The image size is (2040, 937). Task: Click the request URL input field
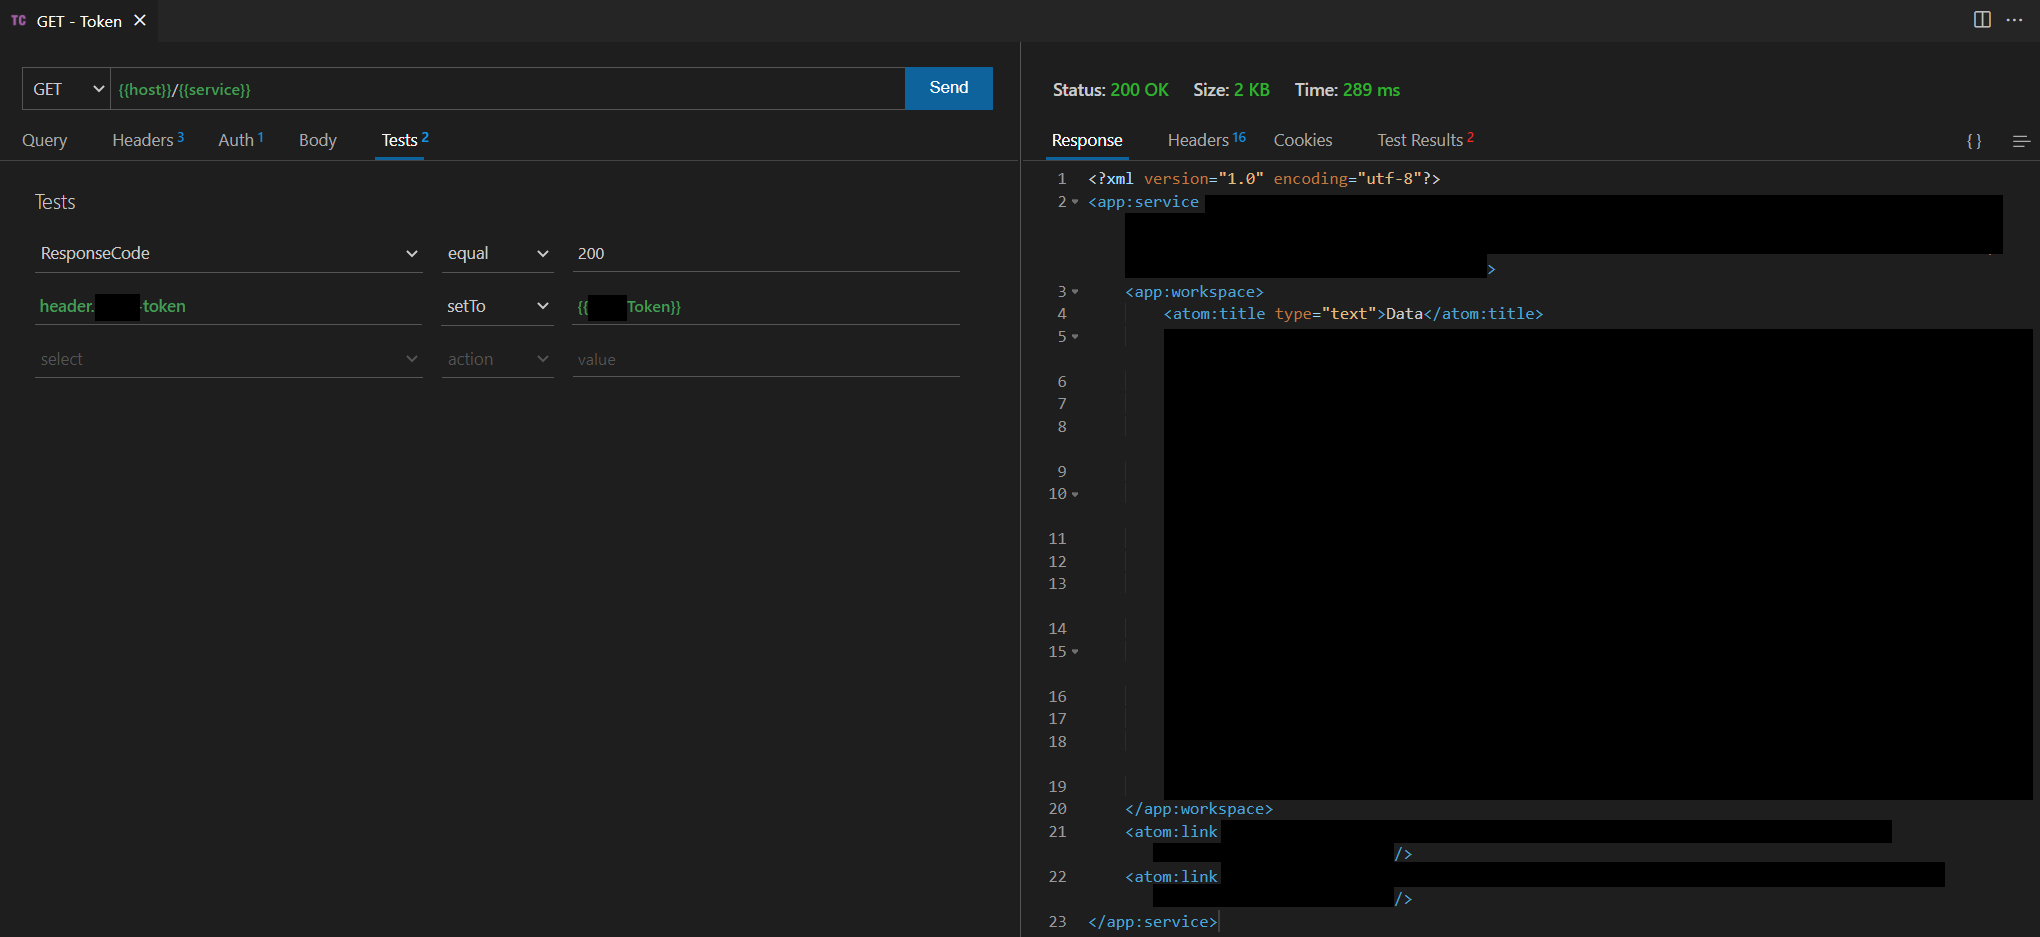[500, 88]
